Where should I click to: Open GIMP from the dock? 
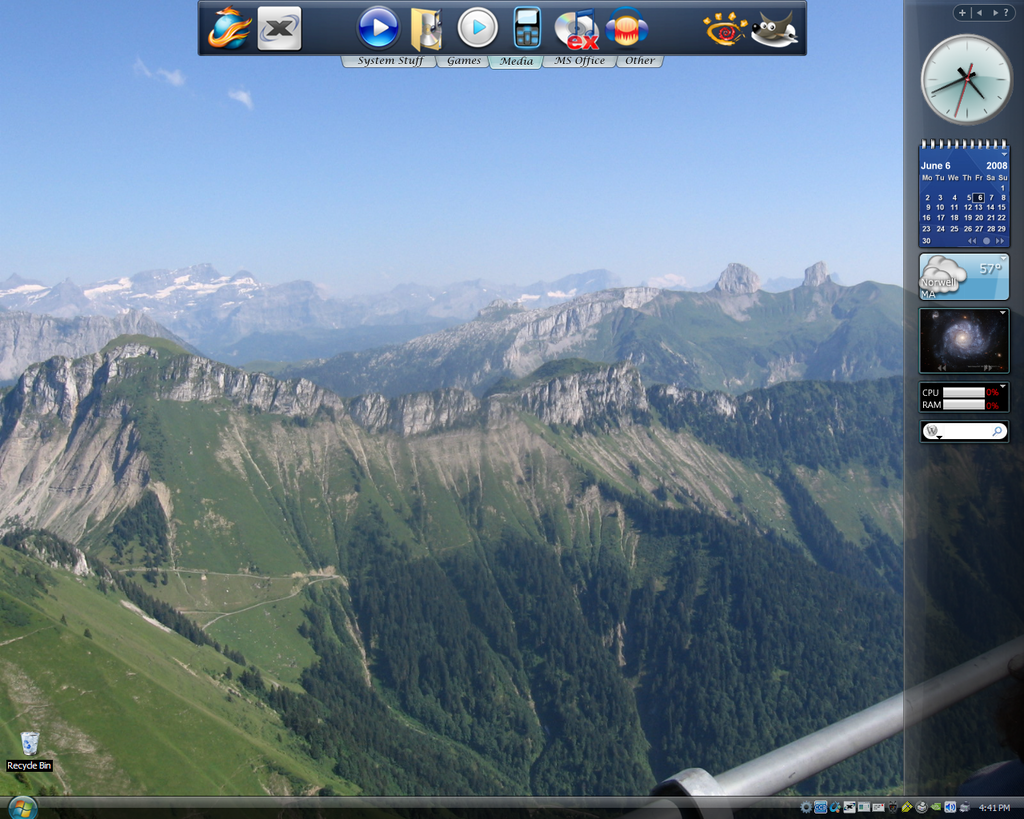[775, 29]
